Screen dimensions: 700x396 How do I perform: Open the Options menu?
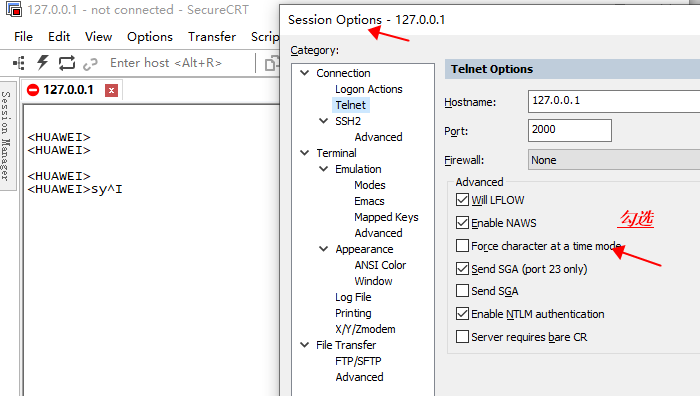[150, 37]
